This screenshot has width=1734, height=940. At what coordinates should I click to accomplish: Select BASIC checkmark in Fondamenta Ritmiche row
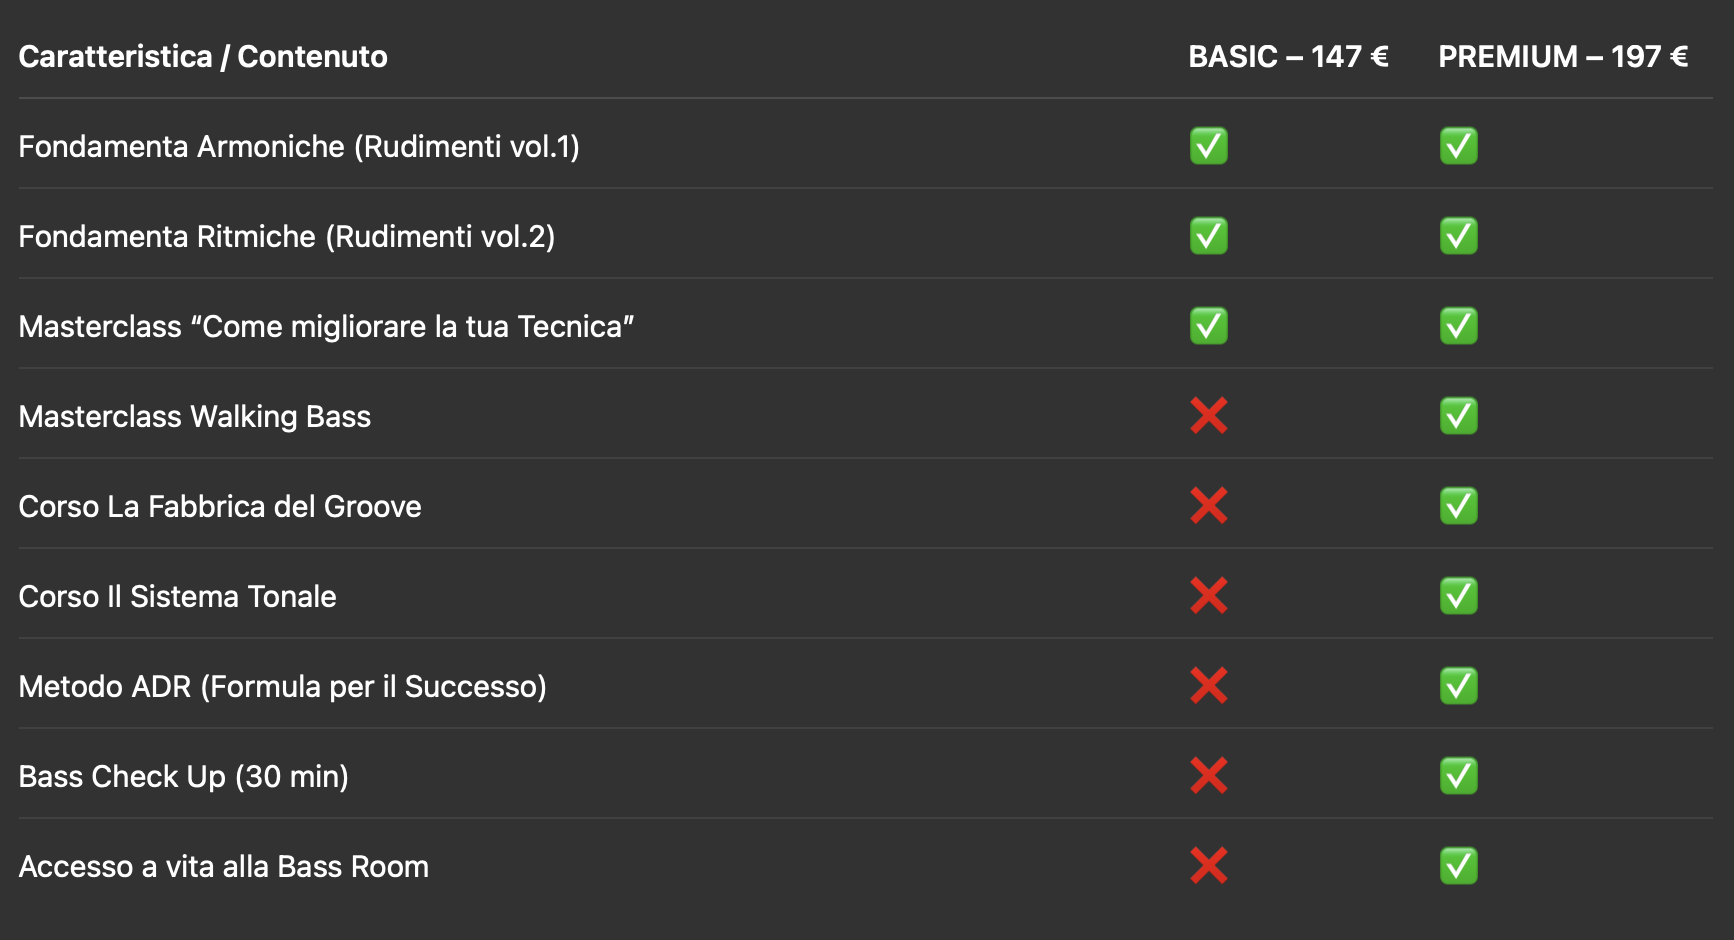point(1209,236)
